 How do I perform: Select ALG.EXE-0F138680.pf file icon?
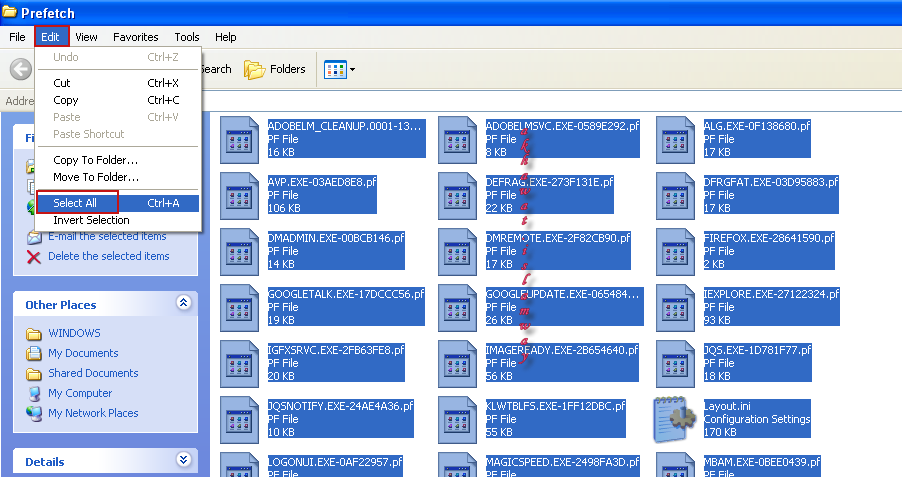click(675, 140)
